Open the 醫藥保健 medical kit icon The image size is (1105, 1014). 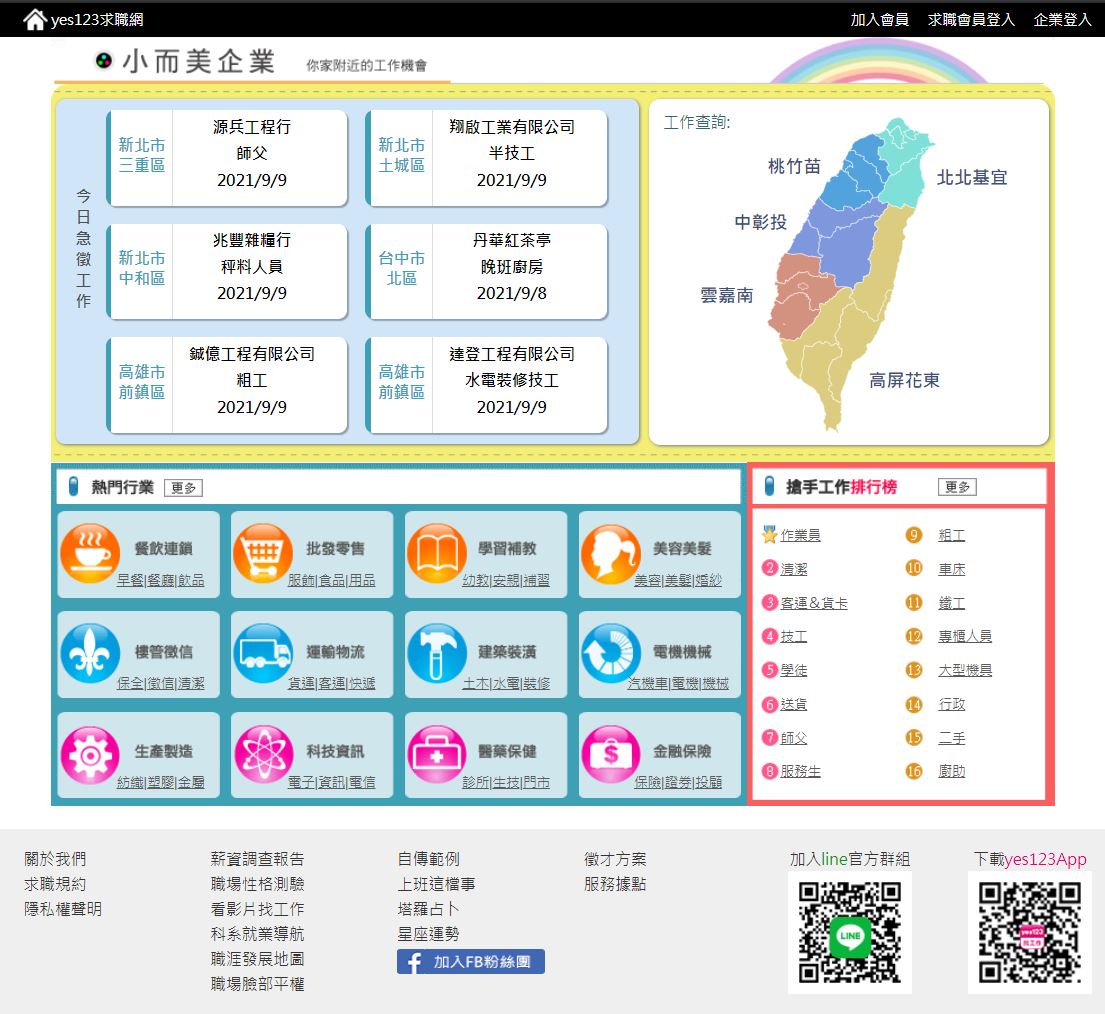436,754
